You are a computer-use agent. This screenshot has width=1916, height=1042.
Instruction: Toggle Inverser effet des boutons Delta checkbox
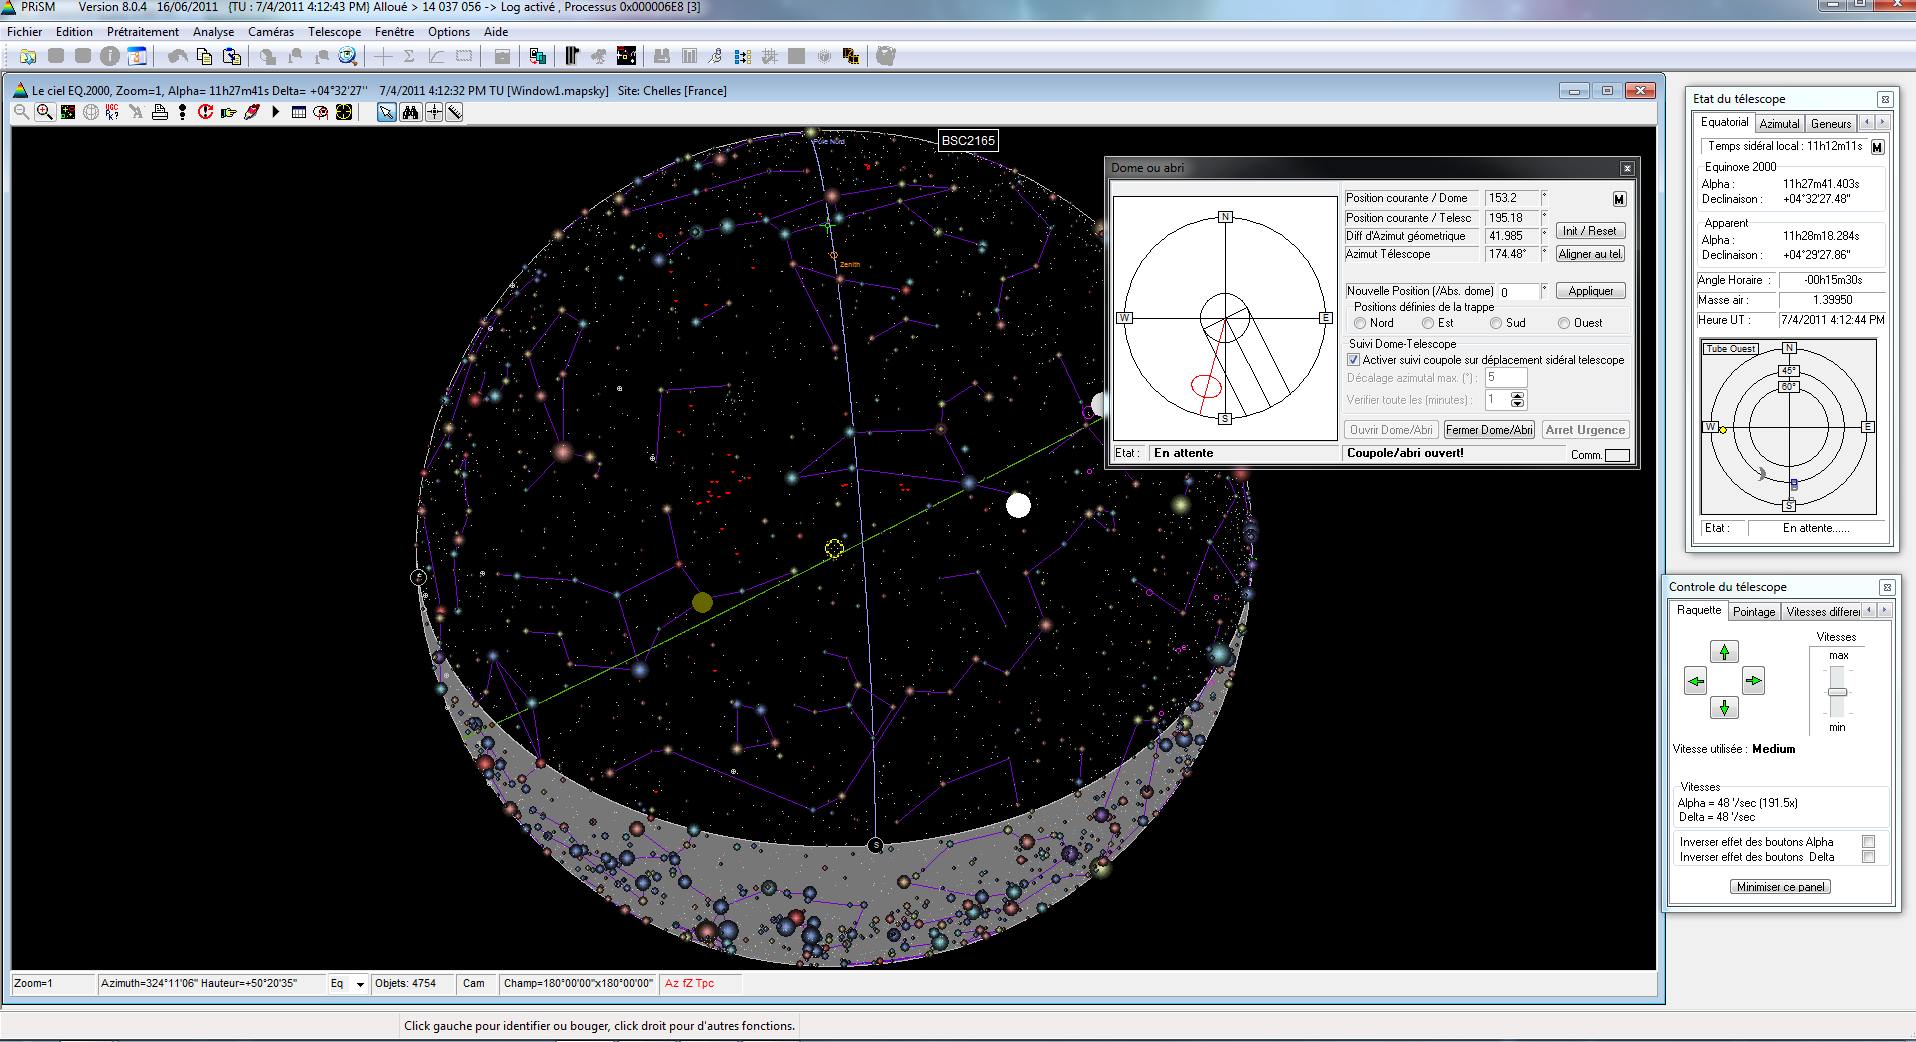point(1868,857)
